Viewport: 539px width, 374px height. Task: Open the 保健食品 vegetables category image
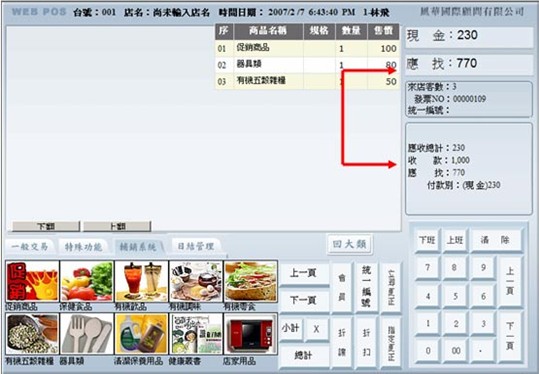tap(87, 281)
